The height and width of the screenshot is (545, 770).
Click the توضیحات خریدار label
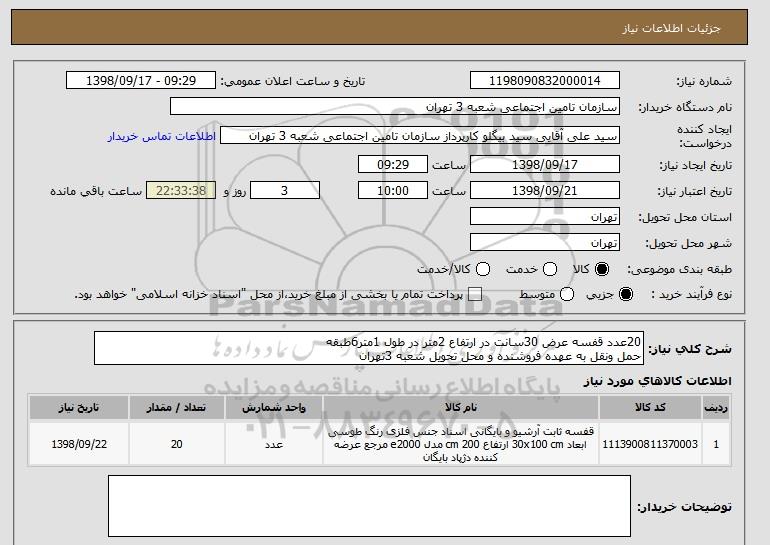(685, 507)
